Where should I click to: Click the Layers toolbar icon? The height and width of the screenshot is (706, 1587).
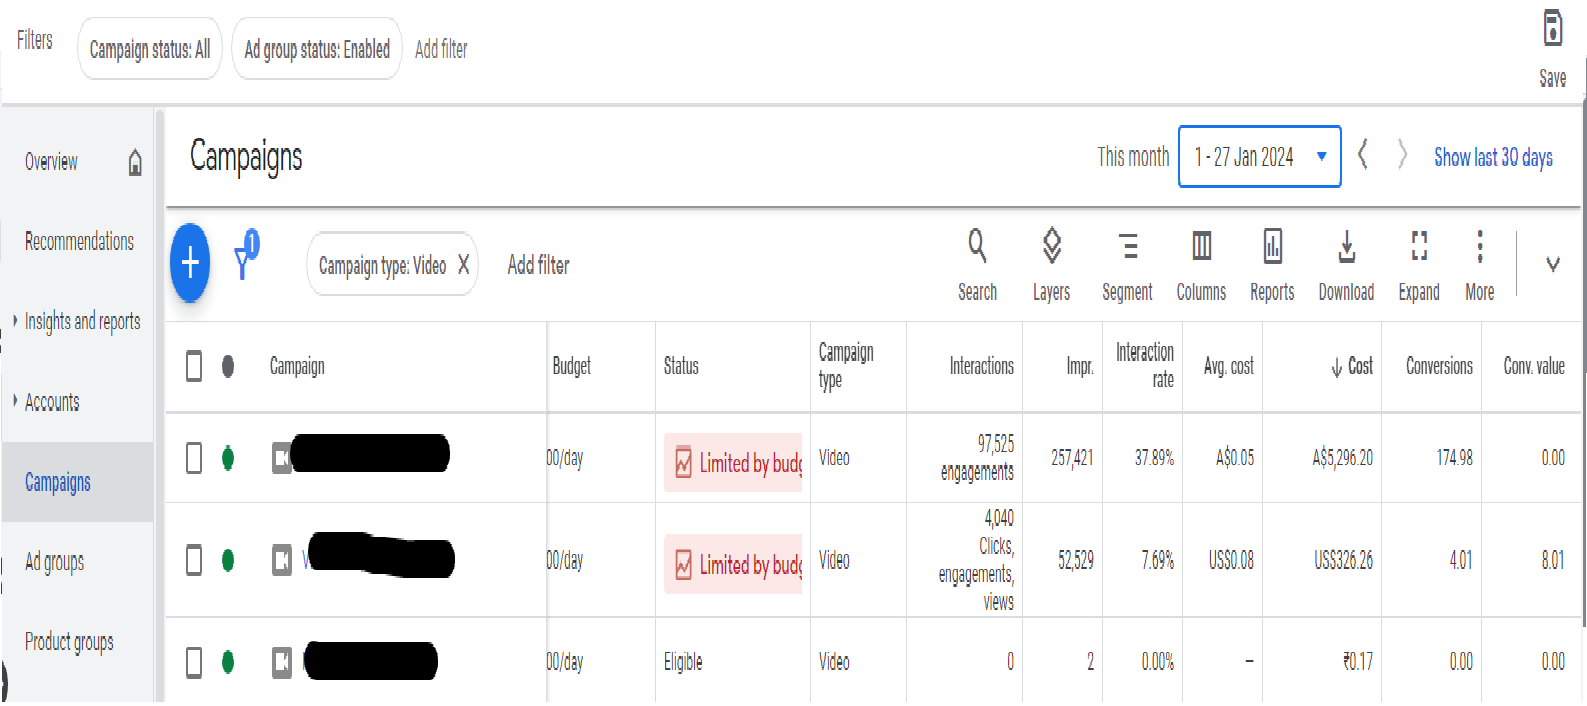[x=1051, y=264]
